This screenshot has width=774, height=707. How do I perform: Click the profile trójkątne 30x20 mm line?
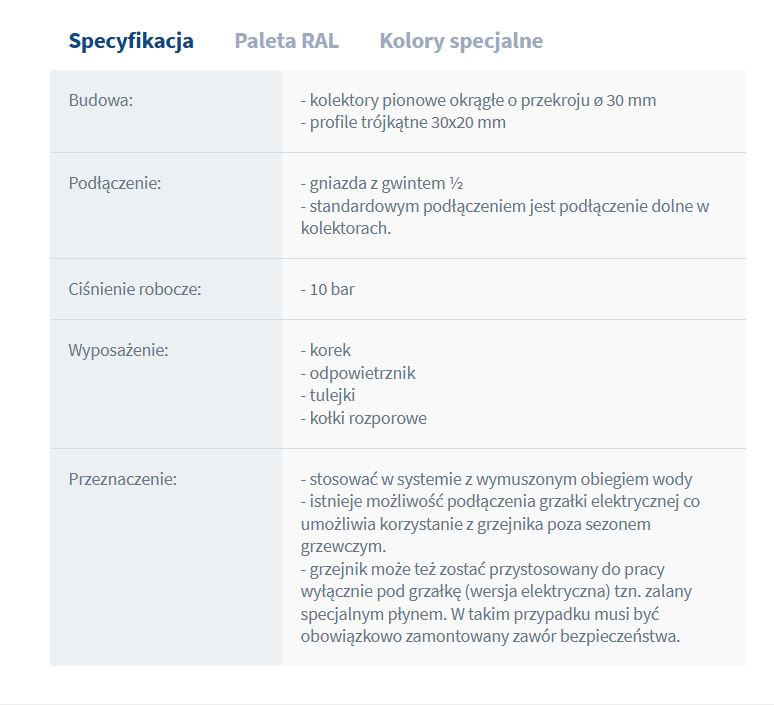[x=403, y=122]
